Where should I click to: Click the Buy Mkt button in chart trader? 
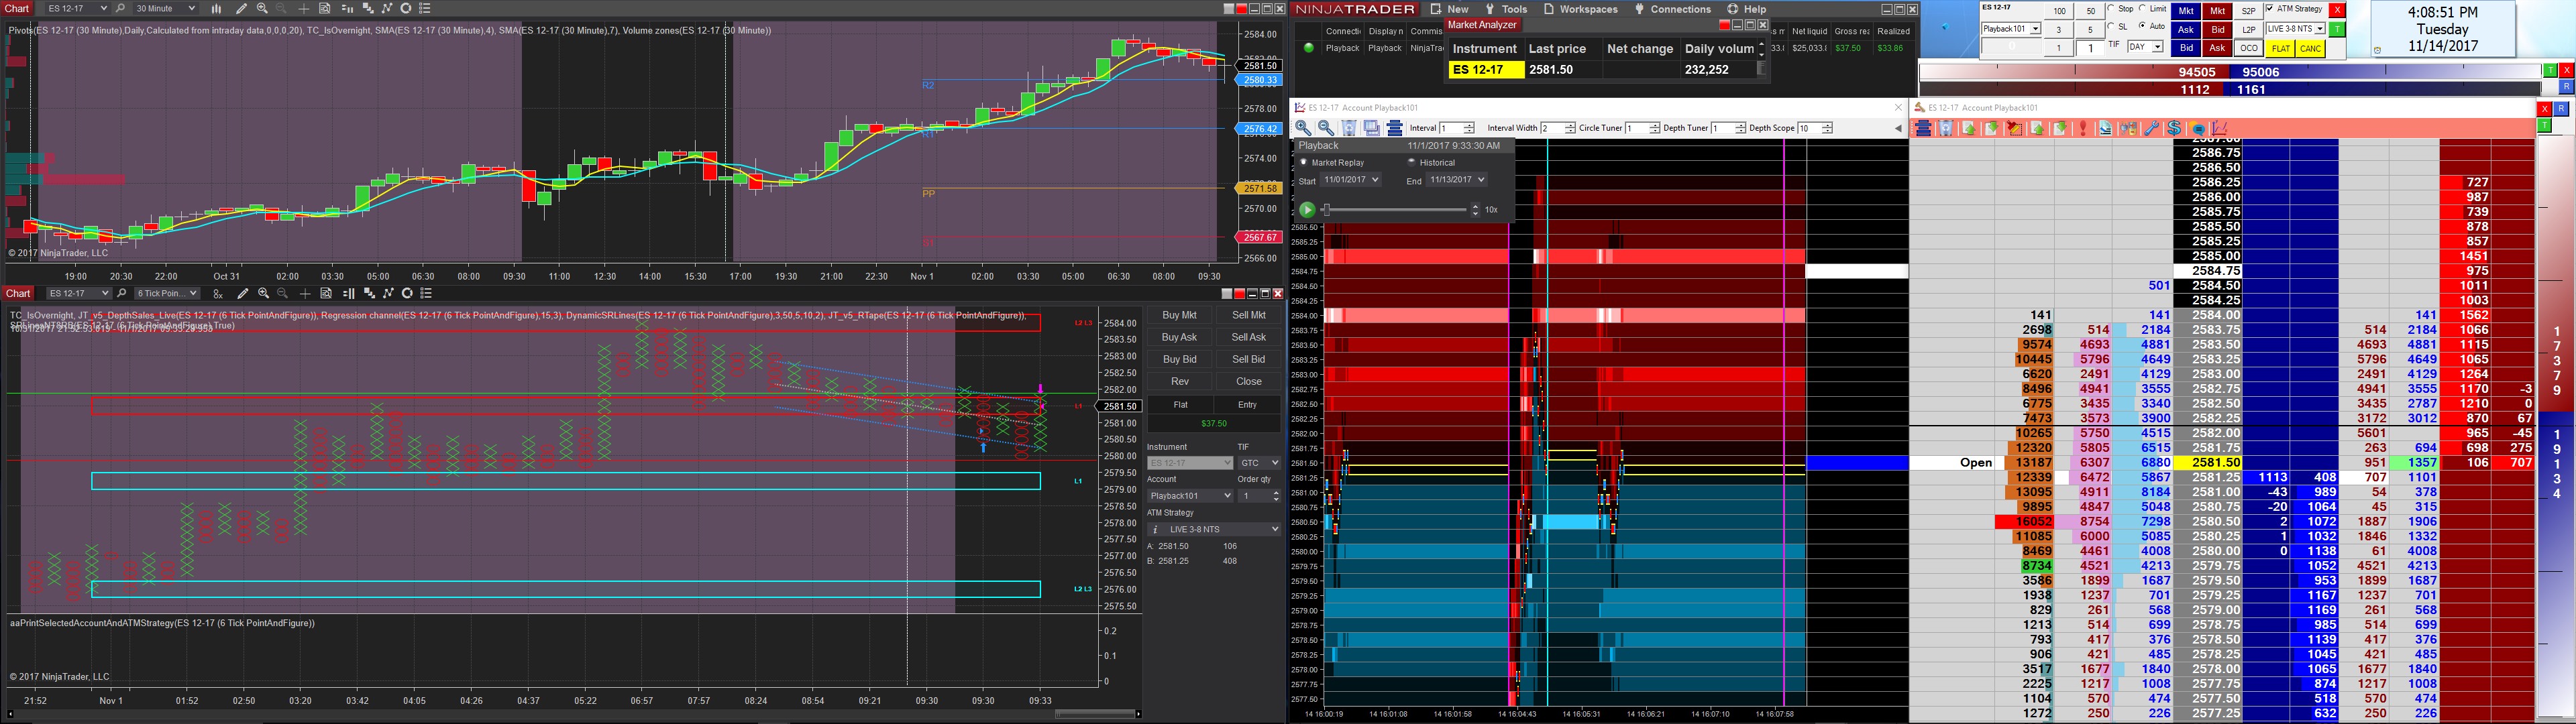(x=1179, y=315)
